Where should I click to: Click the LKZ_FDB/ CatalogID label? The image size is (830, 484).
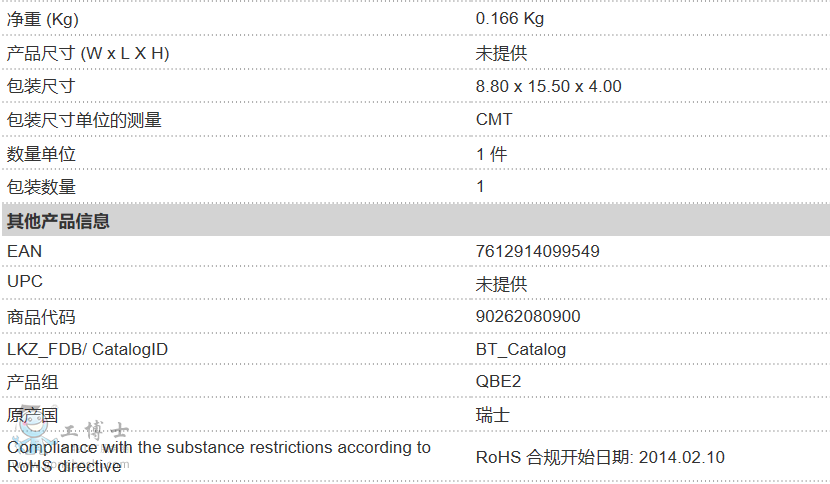pyautogui.click(x=87, y=349)
